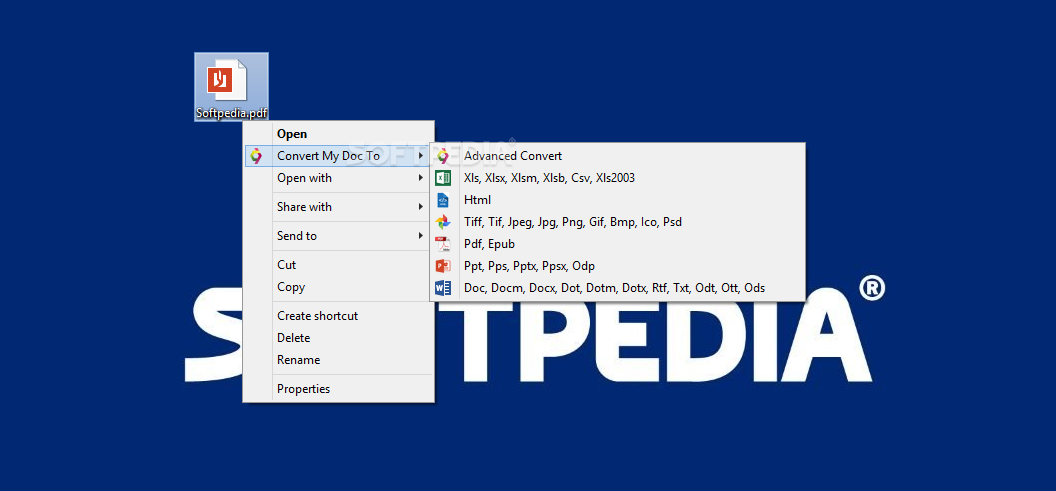Click the red Pdf icon in submenu

point(442,244)
